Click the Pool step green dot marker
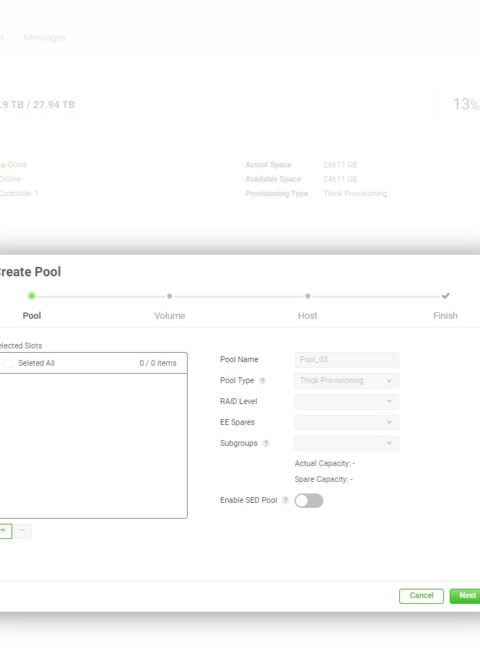This screenshot has height=650, width=480. coord(32,296)
